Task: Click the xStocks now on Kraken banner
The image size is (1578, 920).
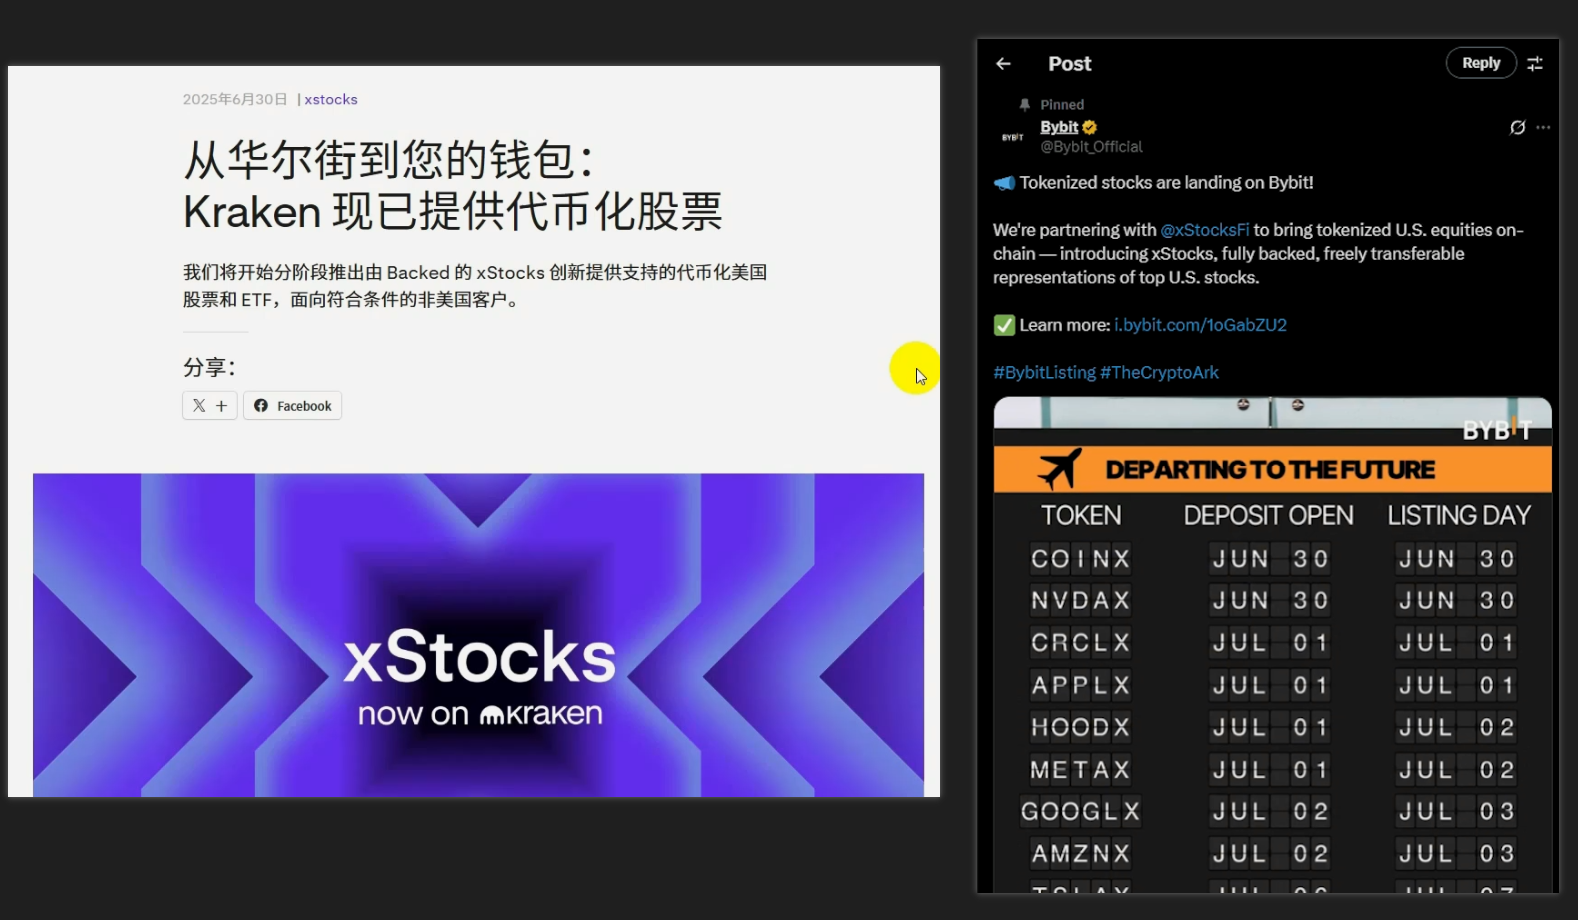Action: click(478, 635)
